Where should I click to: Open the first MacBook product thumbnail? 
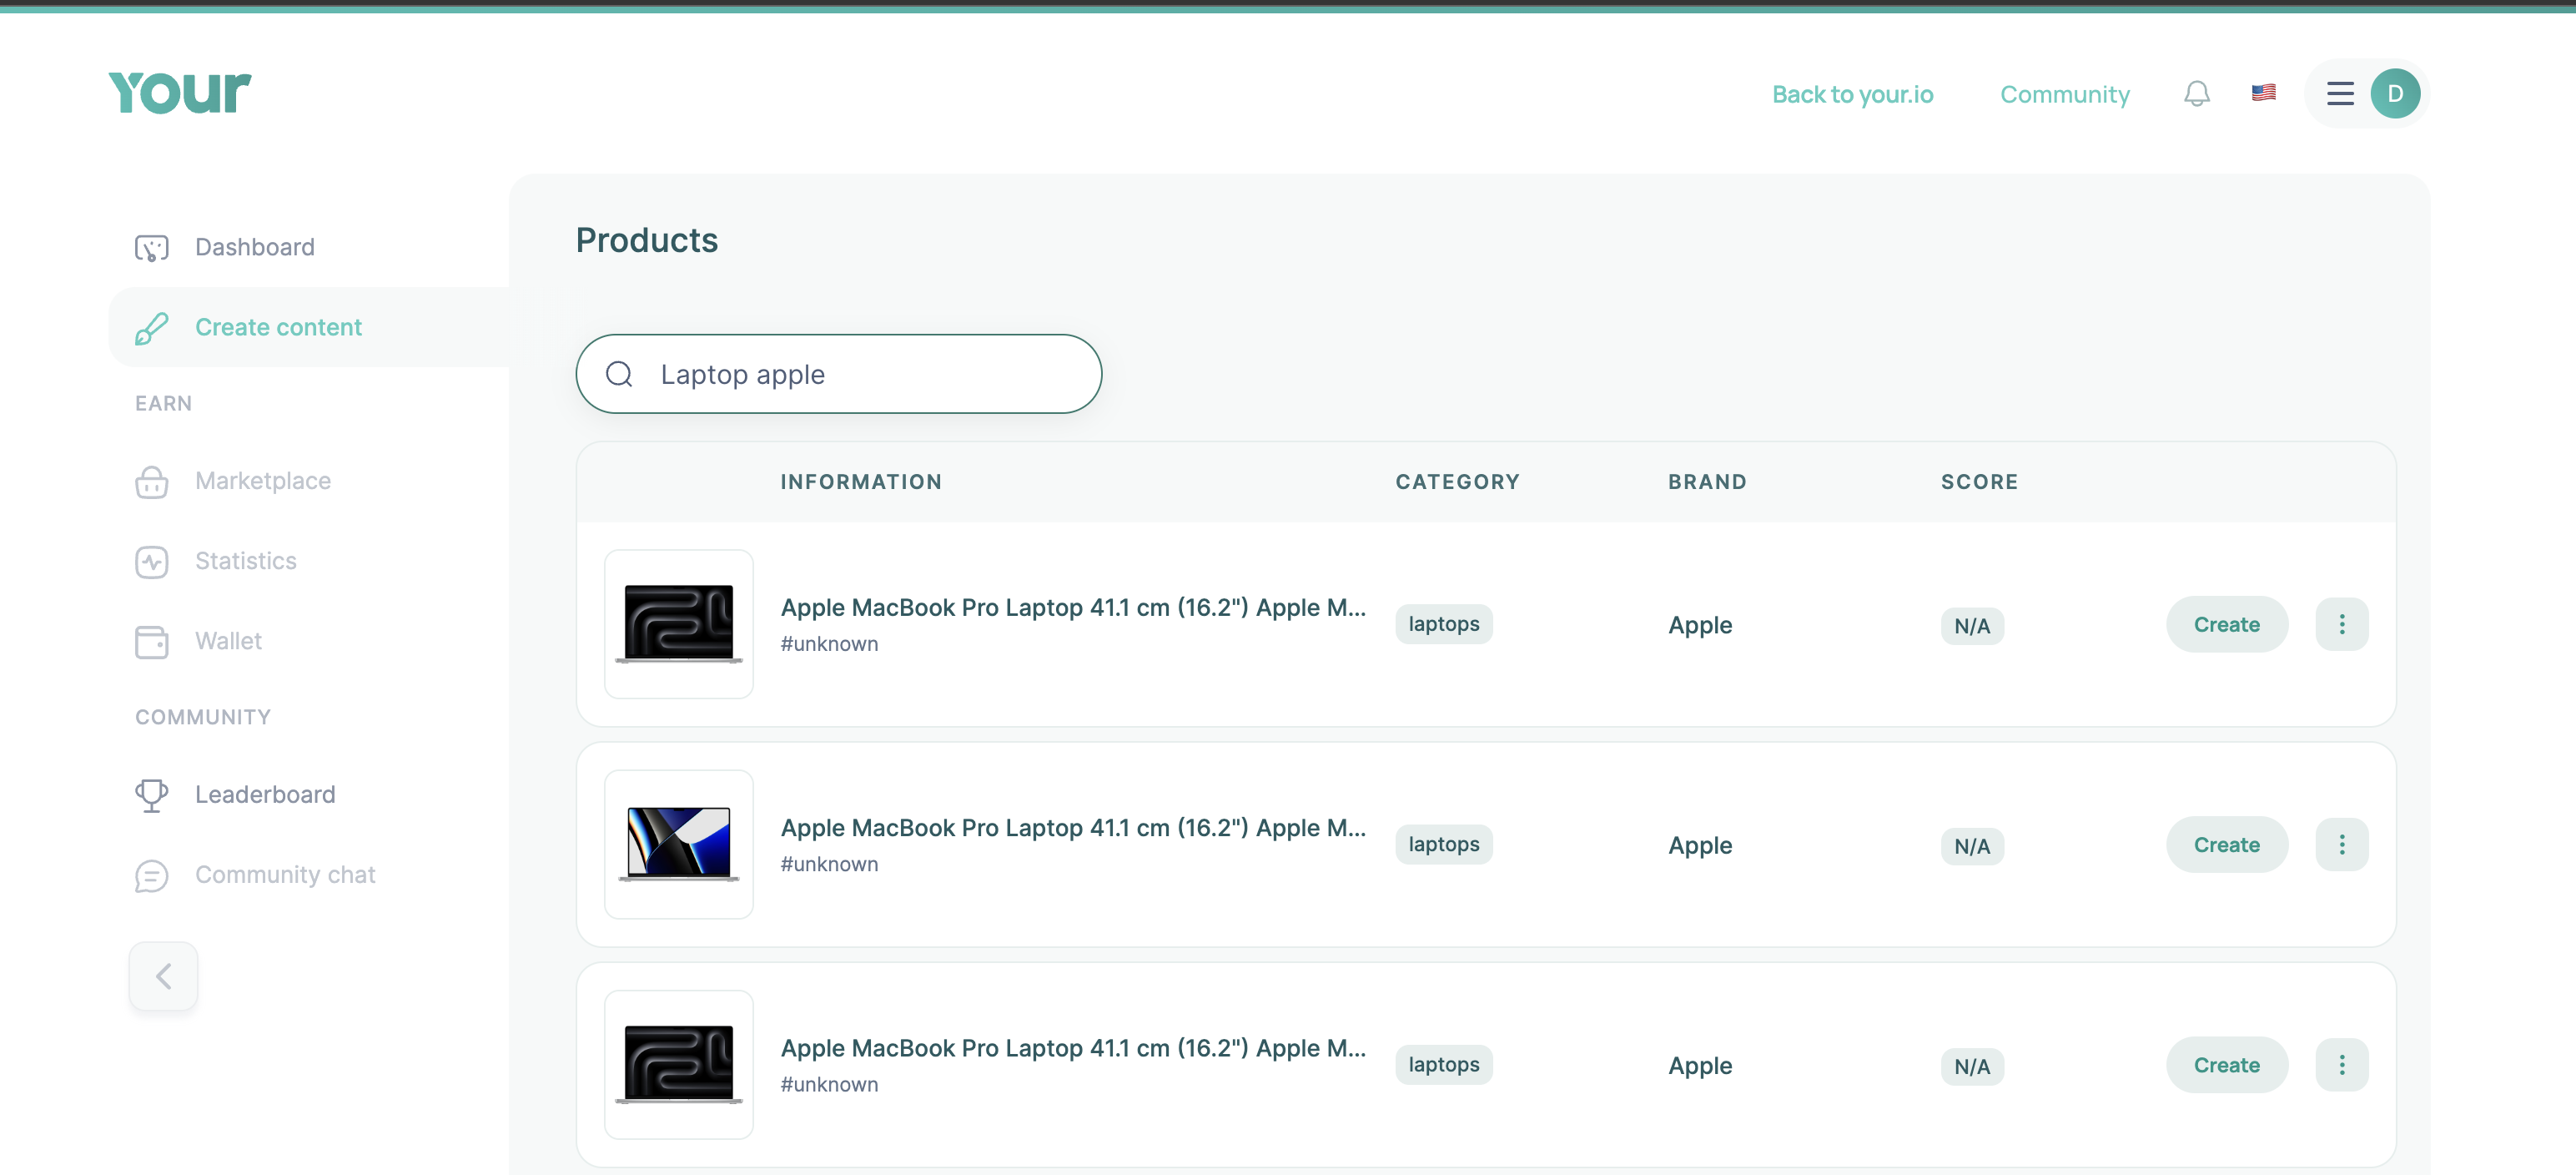tap(679, 624)
